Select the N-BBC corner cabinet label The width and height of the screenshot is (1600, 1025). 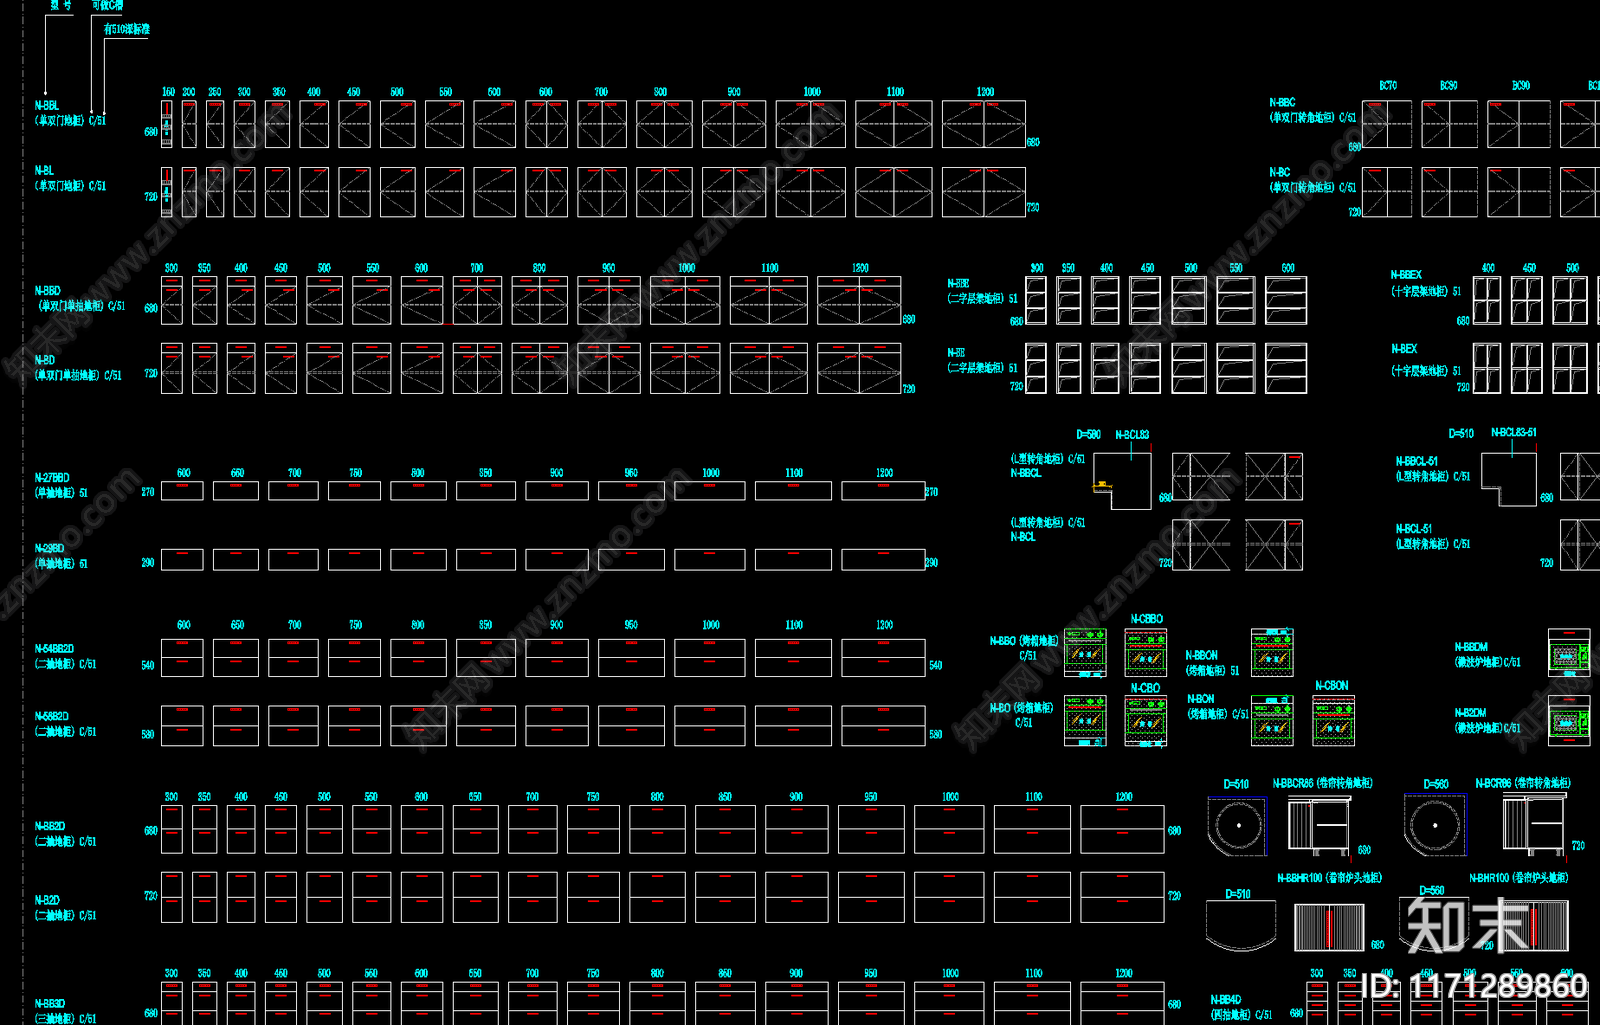[1282, 103]
